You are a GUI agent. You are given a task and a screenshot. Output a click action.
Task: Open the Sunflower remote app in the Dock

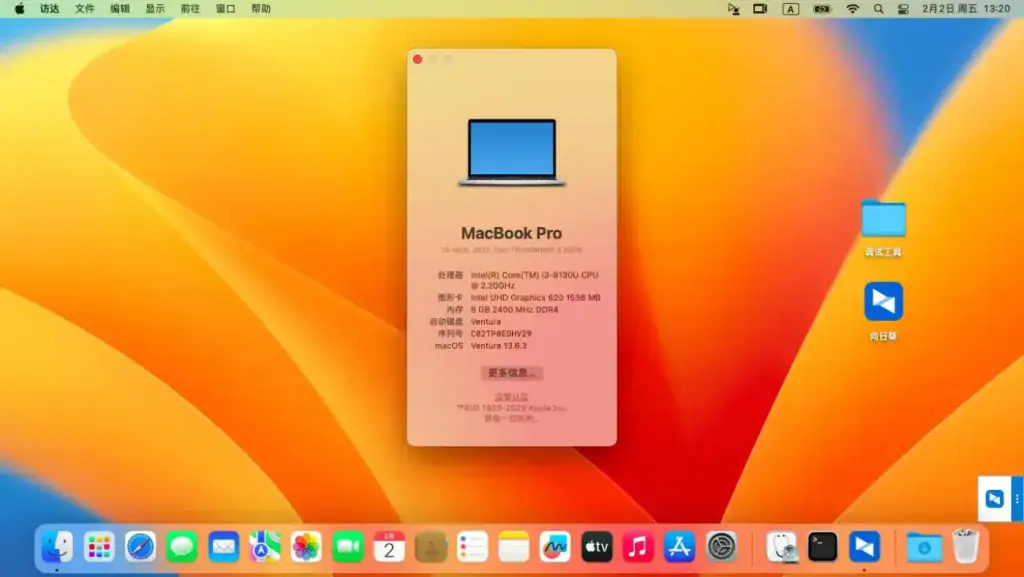865,547
